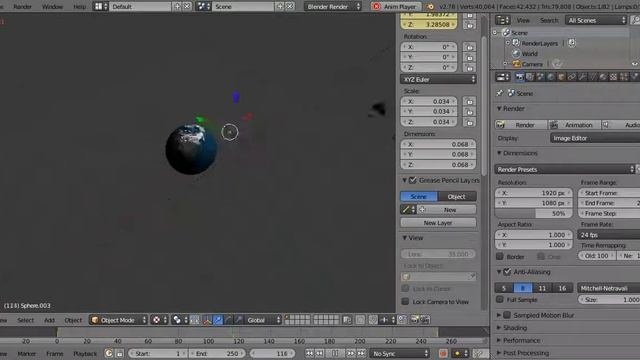The image size is (640, 360).
Task: Open the Object properties tab icon
Action: pos(561,77)
